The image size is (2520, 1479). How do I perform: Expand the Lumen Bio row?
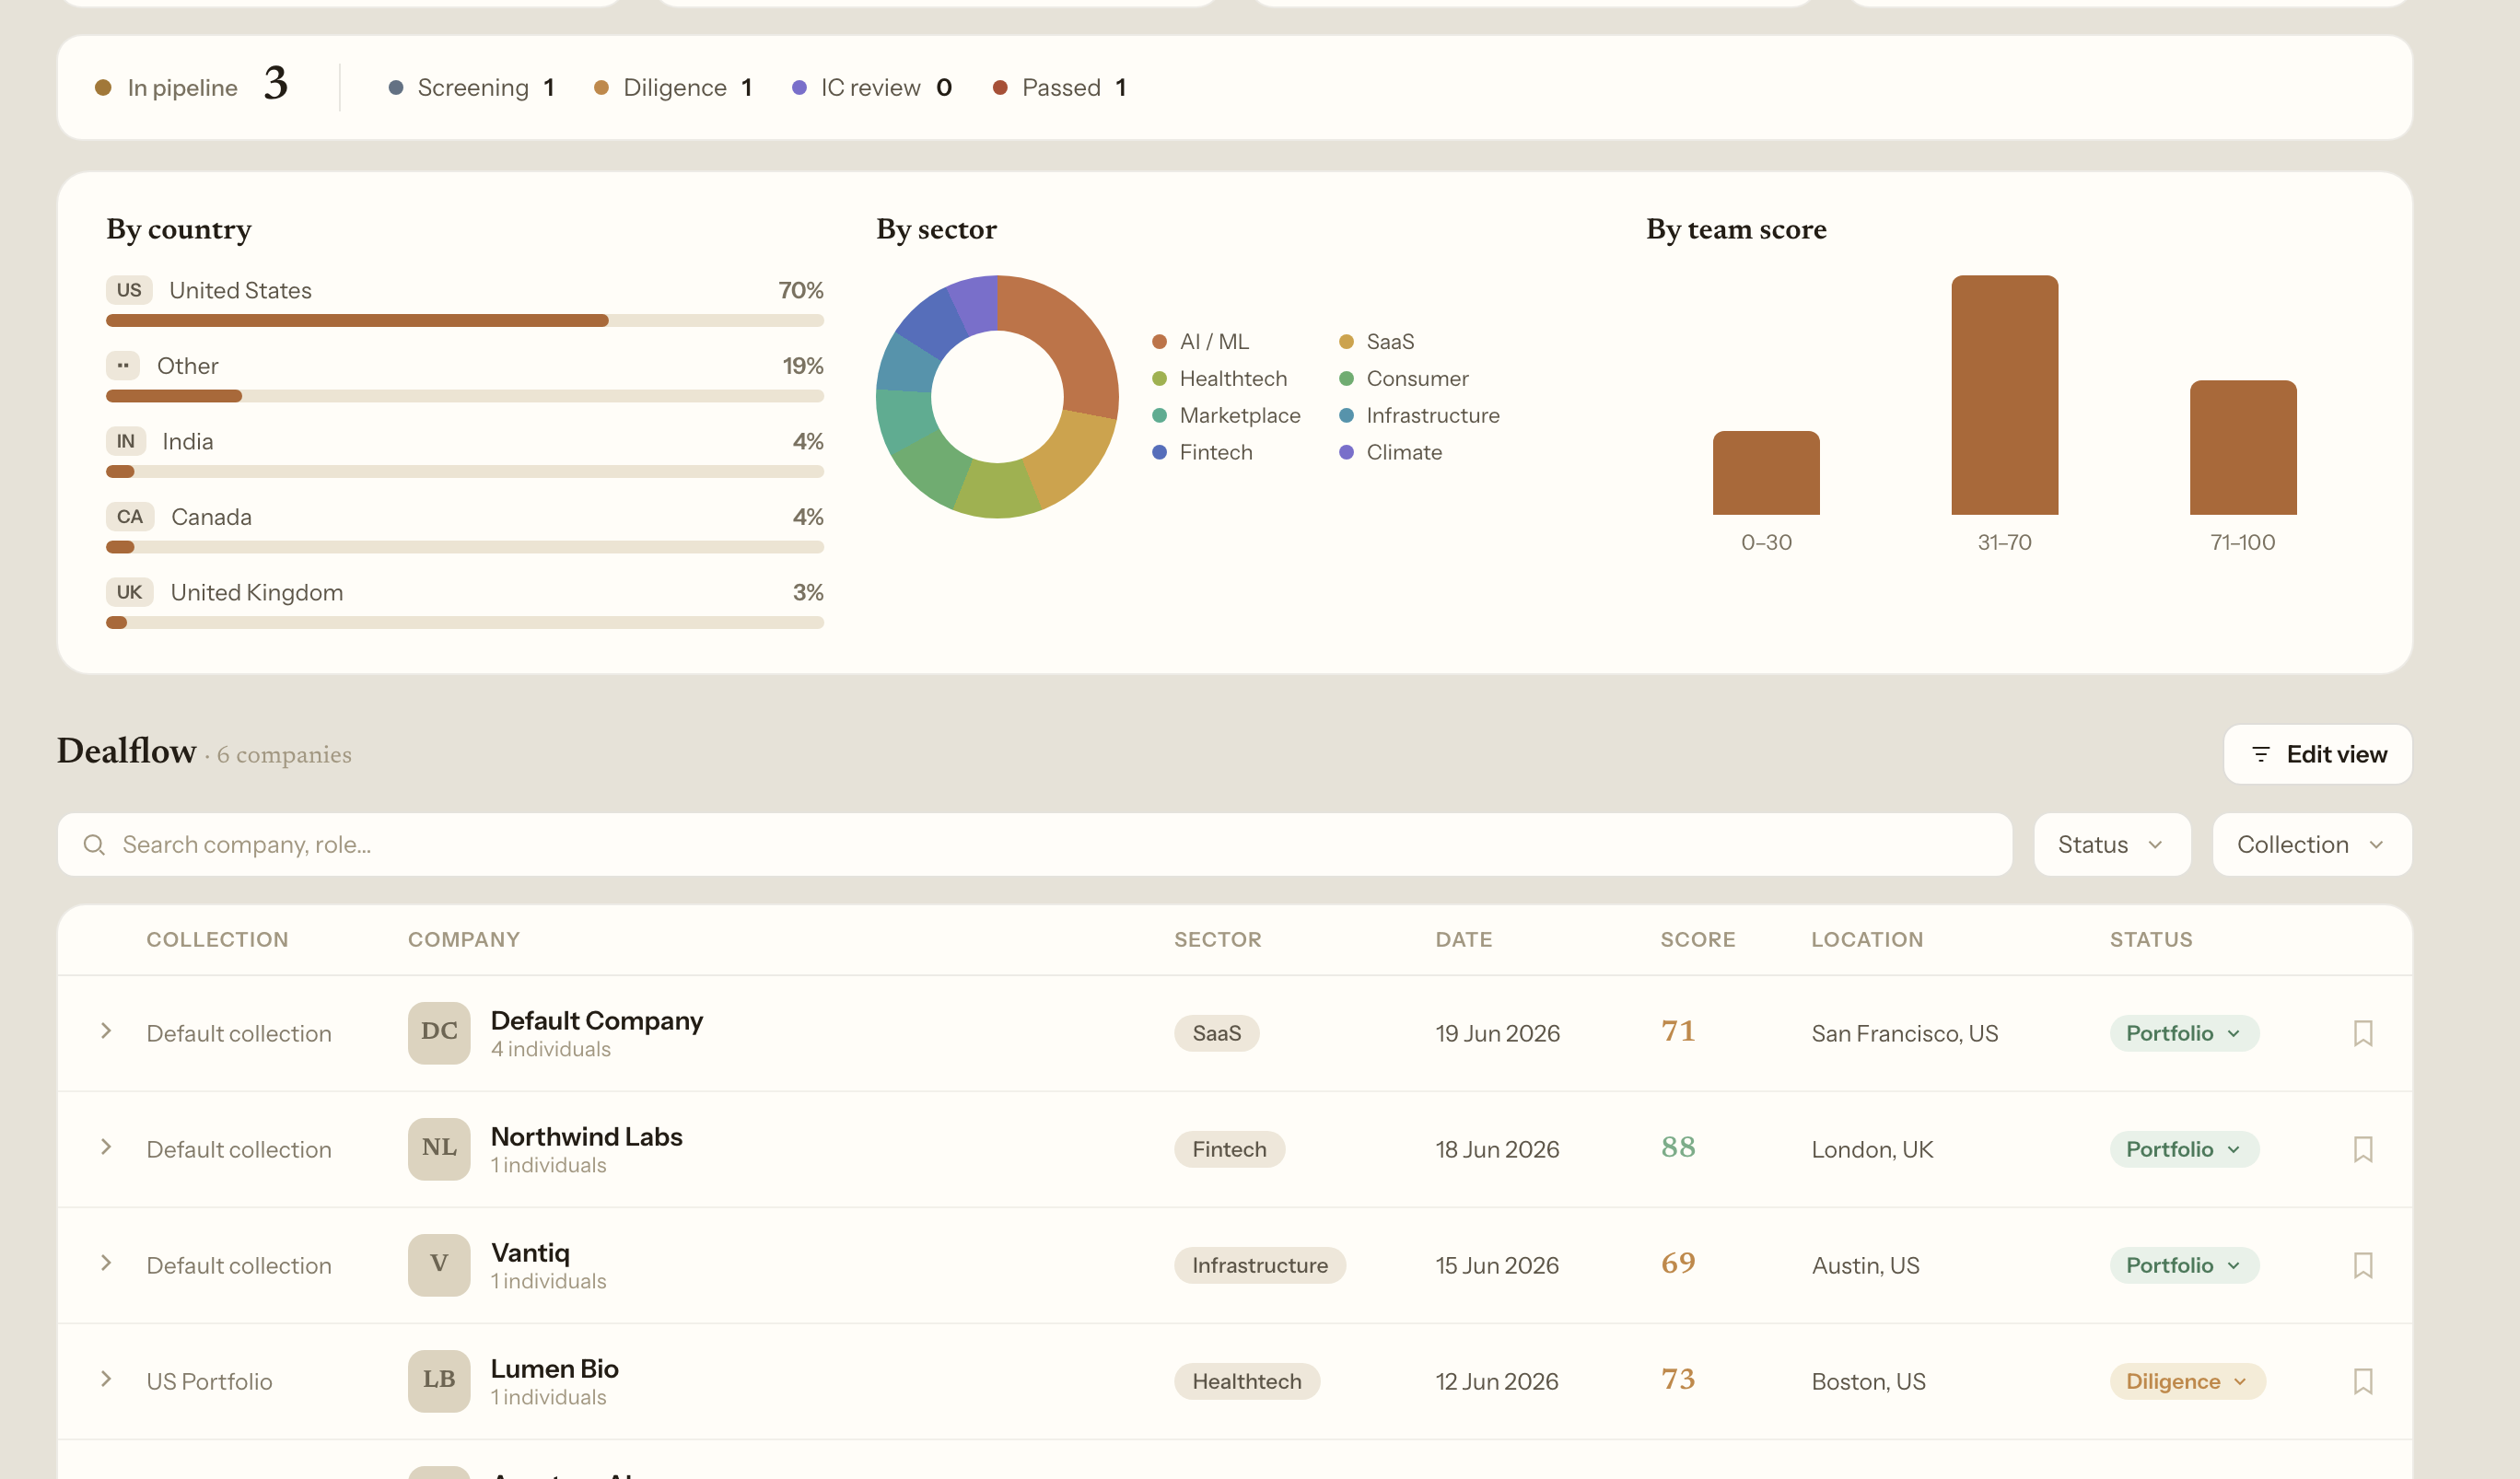click(x=106, y=1379)
